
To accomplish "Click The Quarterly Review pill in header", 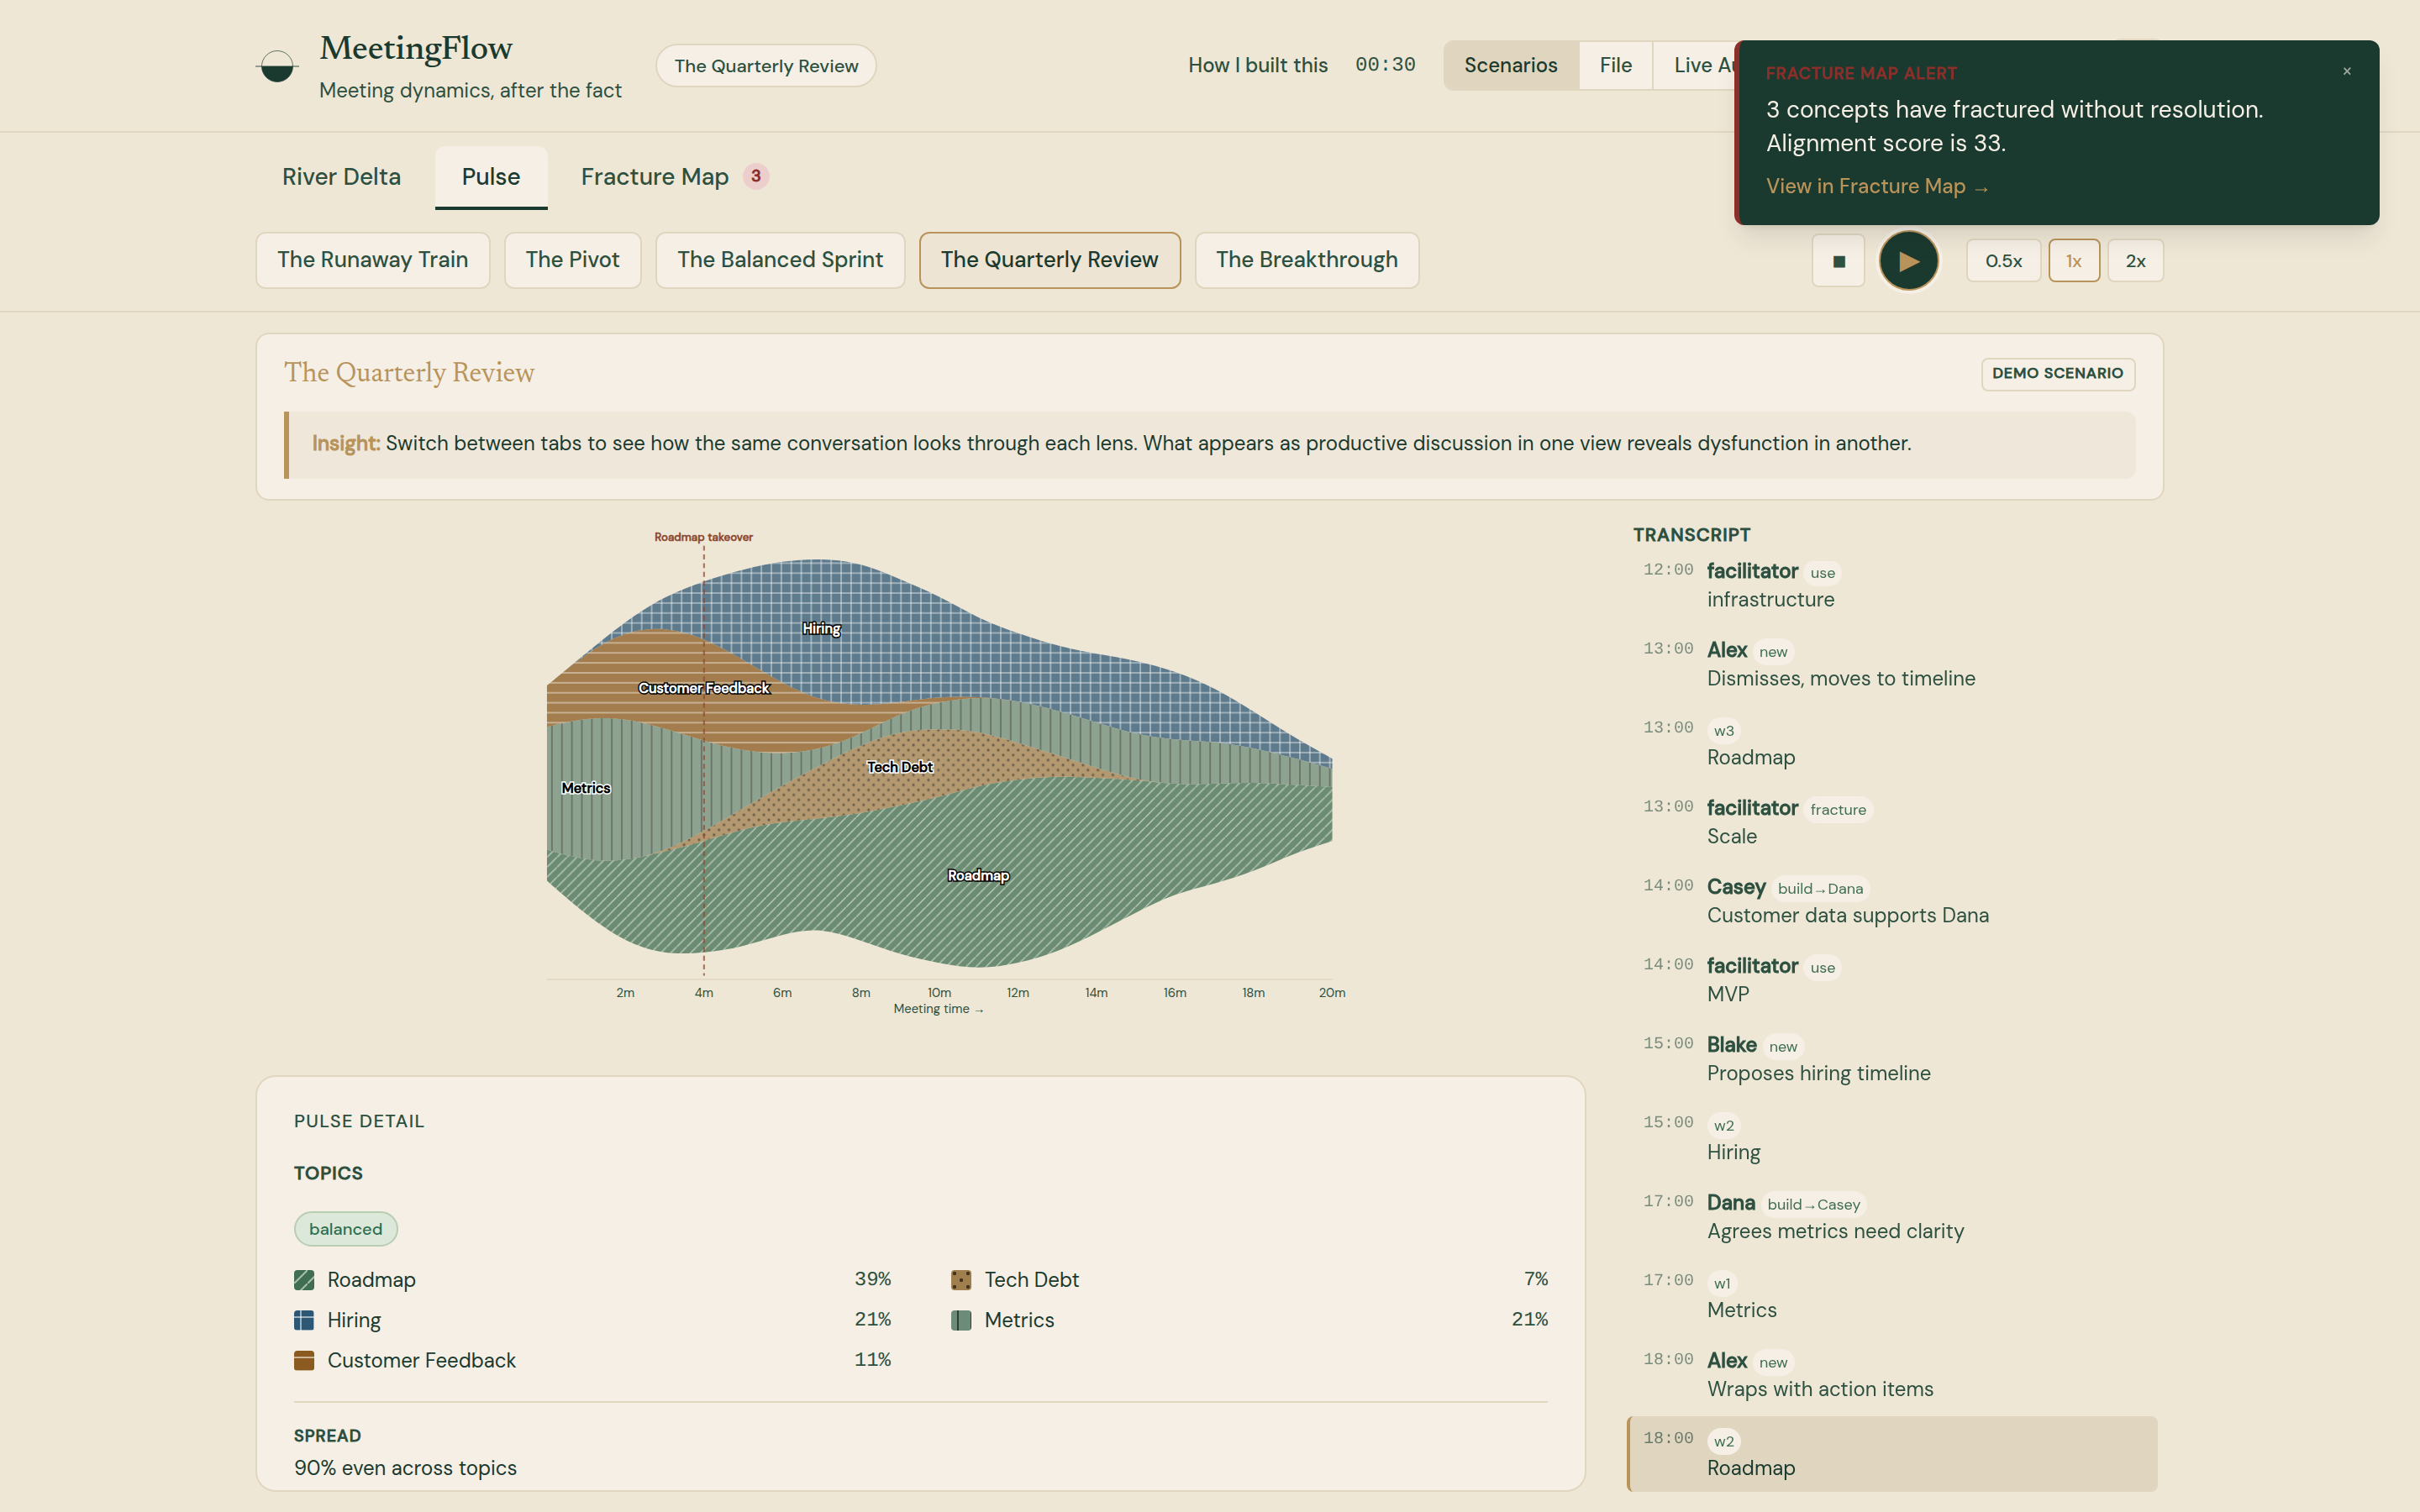I will point(766,66).
